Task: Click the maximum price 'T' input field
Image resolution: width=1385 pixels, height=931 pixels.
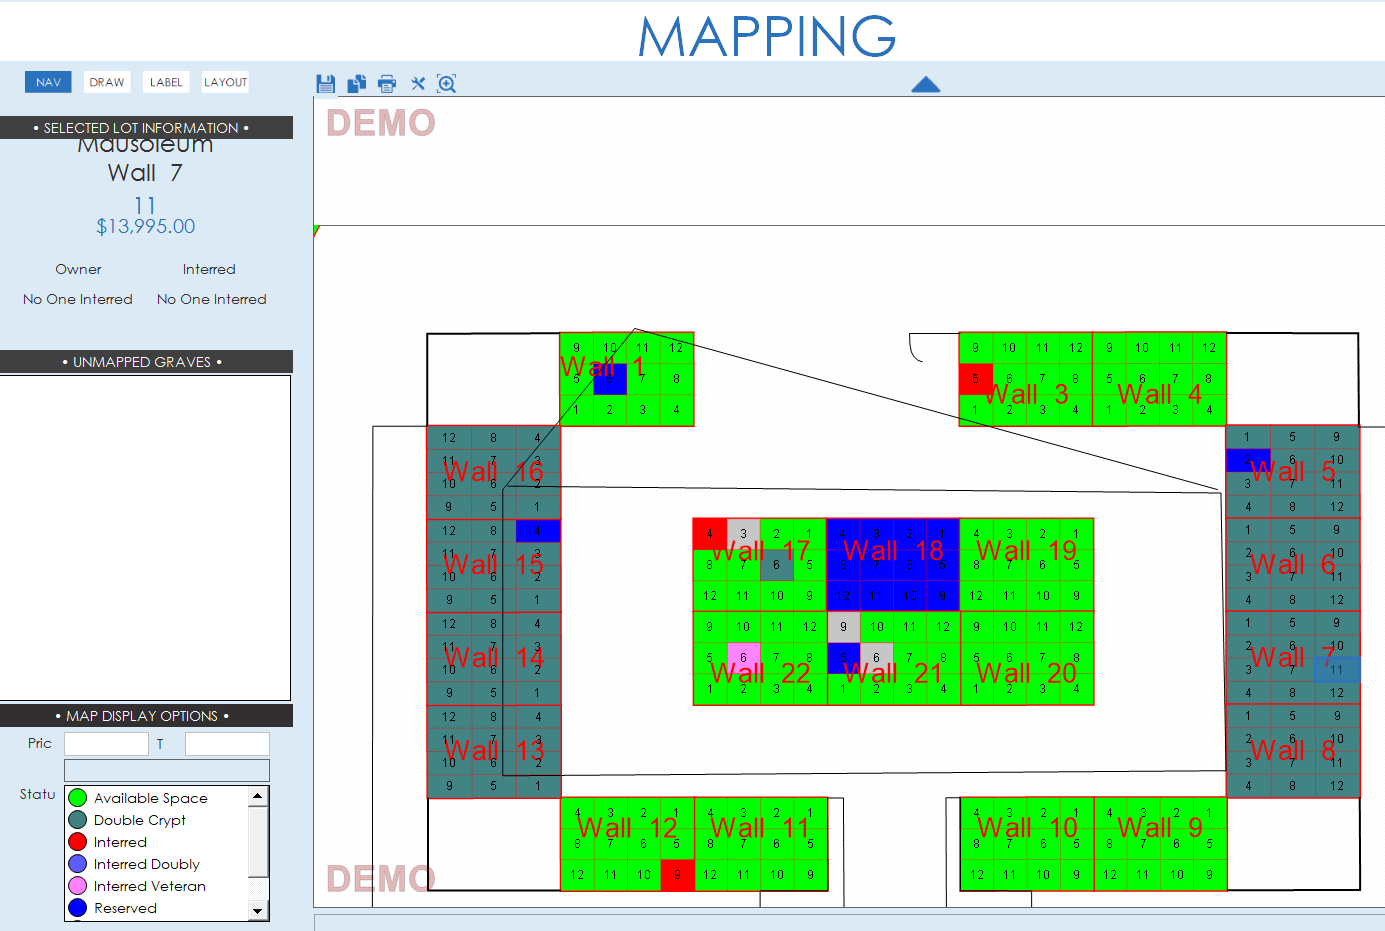Action: [x=227, y=744]
